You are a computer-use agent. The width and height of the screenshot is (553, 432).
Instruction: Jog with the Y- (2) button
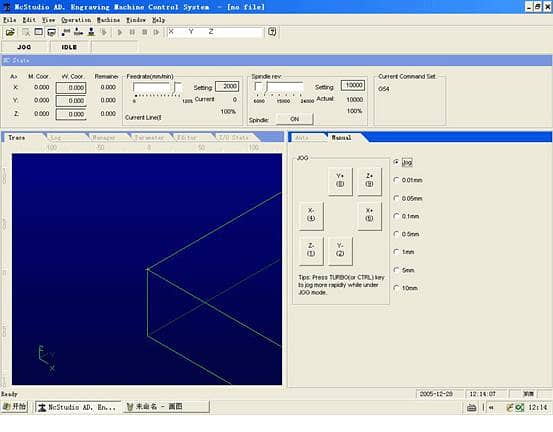pyautogui.click(x=340, y=250)
